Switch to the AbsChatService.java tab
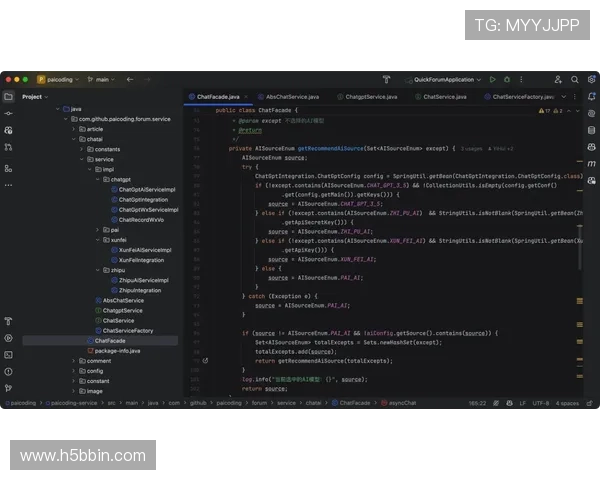The height and width of the screenshot is (480, 600). pos(291,97)
